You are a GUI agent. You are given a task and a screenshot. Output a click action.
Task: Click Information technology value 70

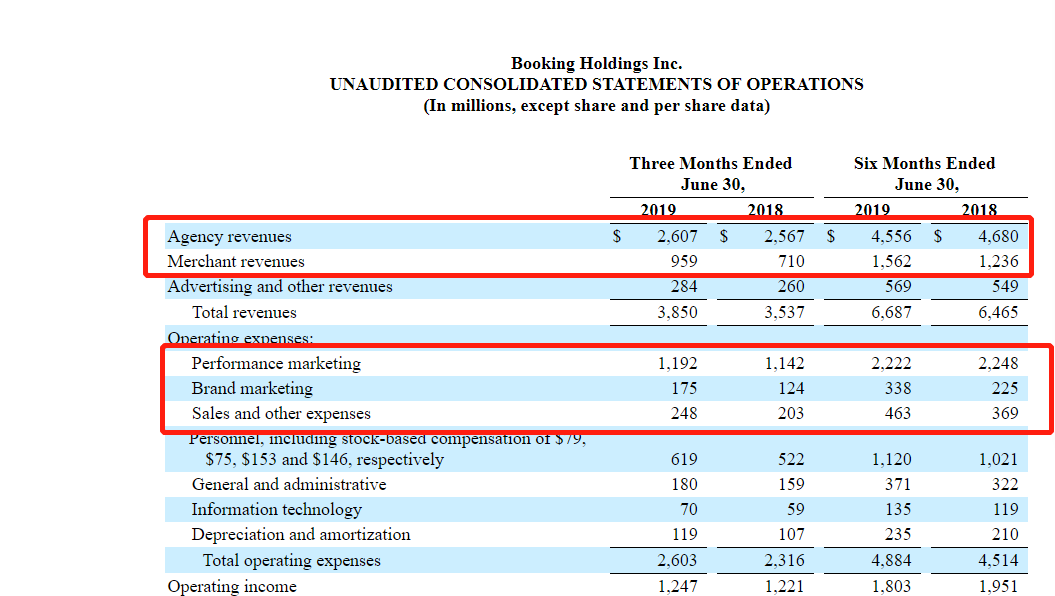pos(688,510)
